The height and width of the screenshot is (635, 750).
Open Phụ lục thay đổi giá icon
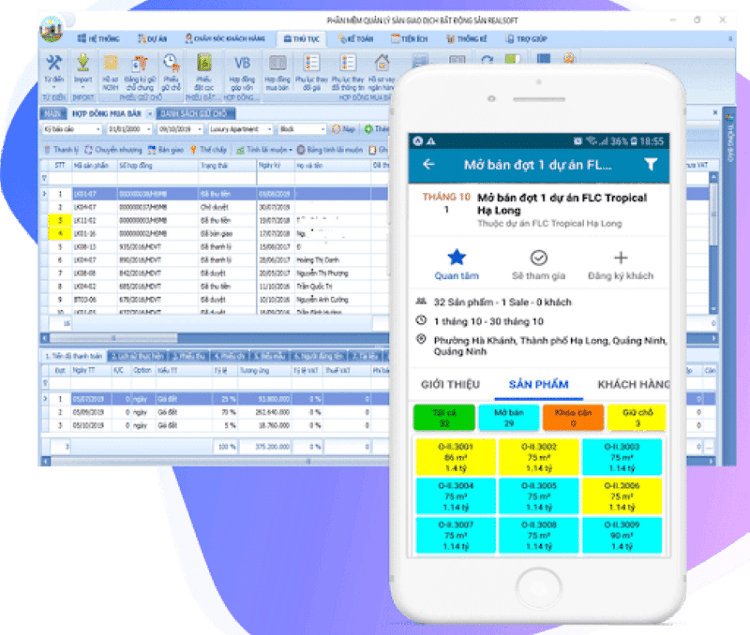pos(311,63)
